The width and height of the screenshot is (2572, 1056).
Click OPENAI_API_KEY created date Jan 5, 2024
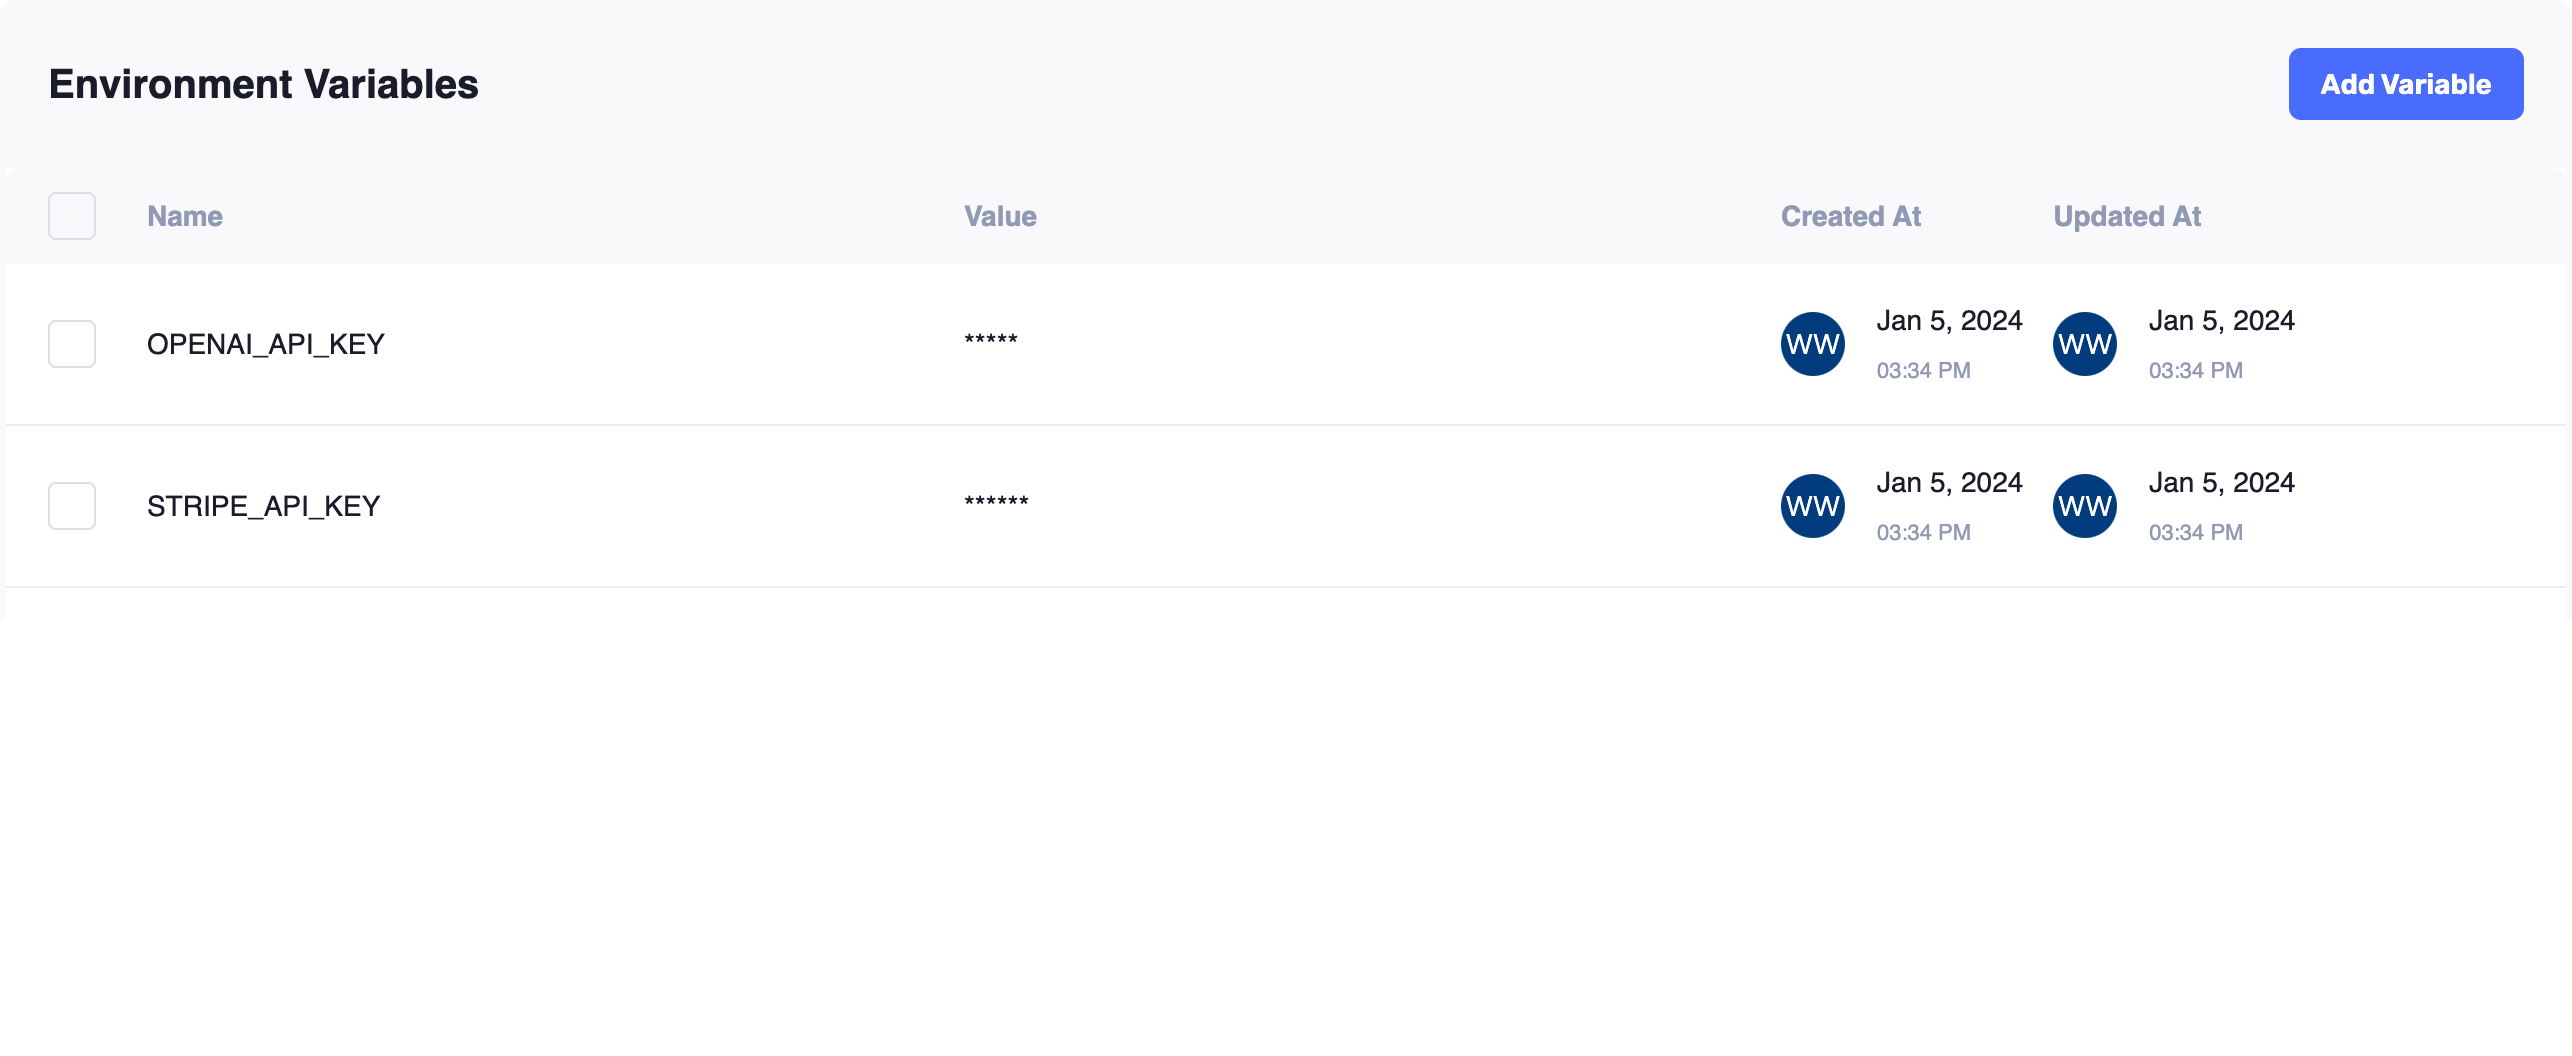point(1949,321)
